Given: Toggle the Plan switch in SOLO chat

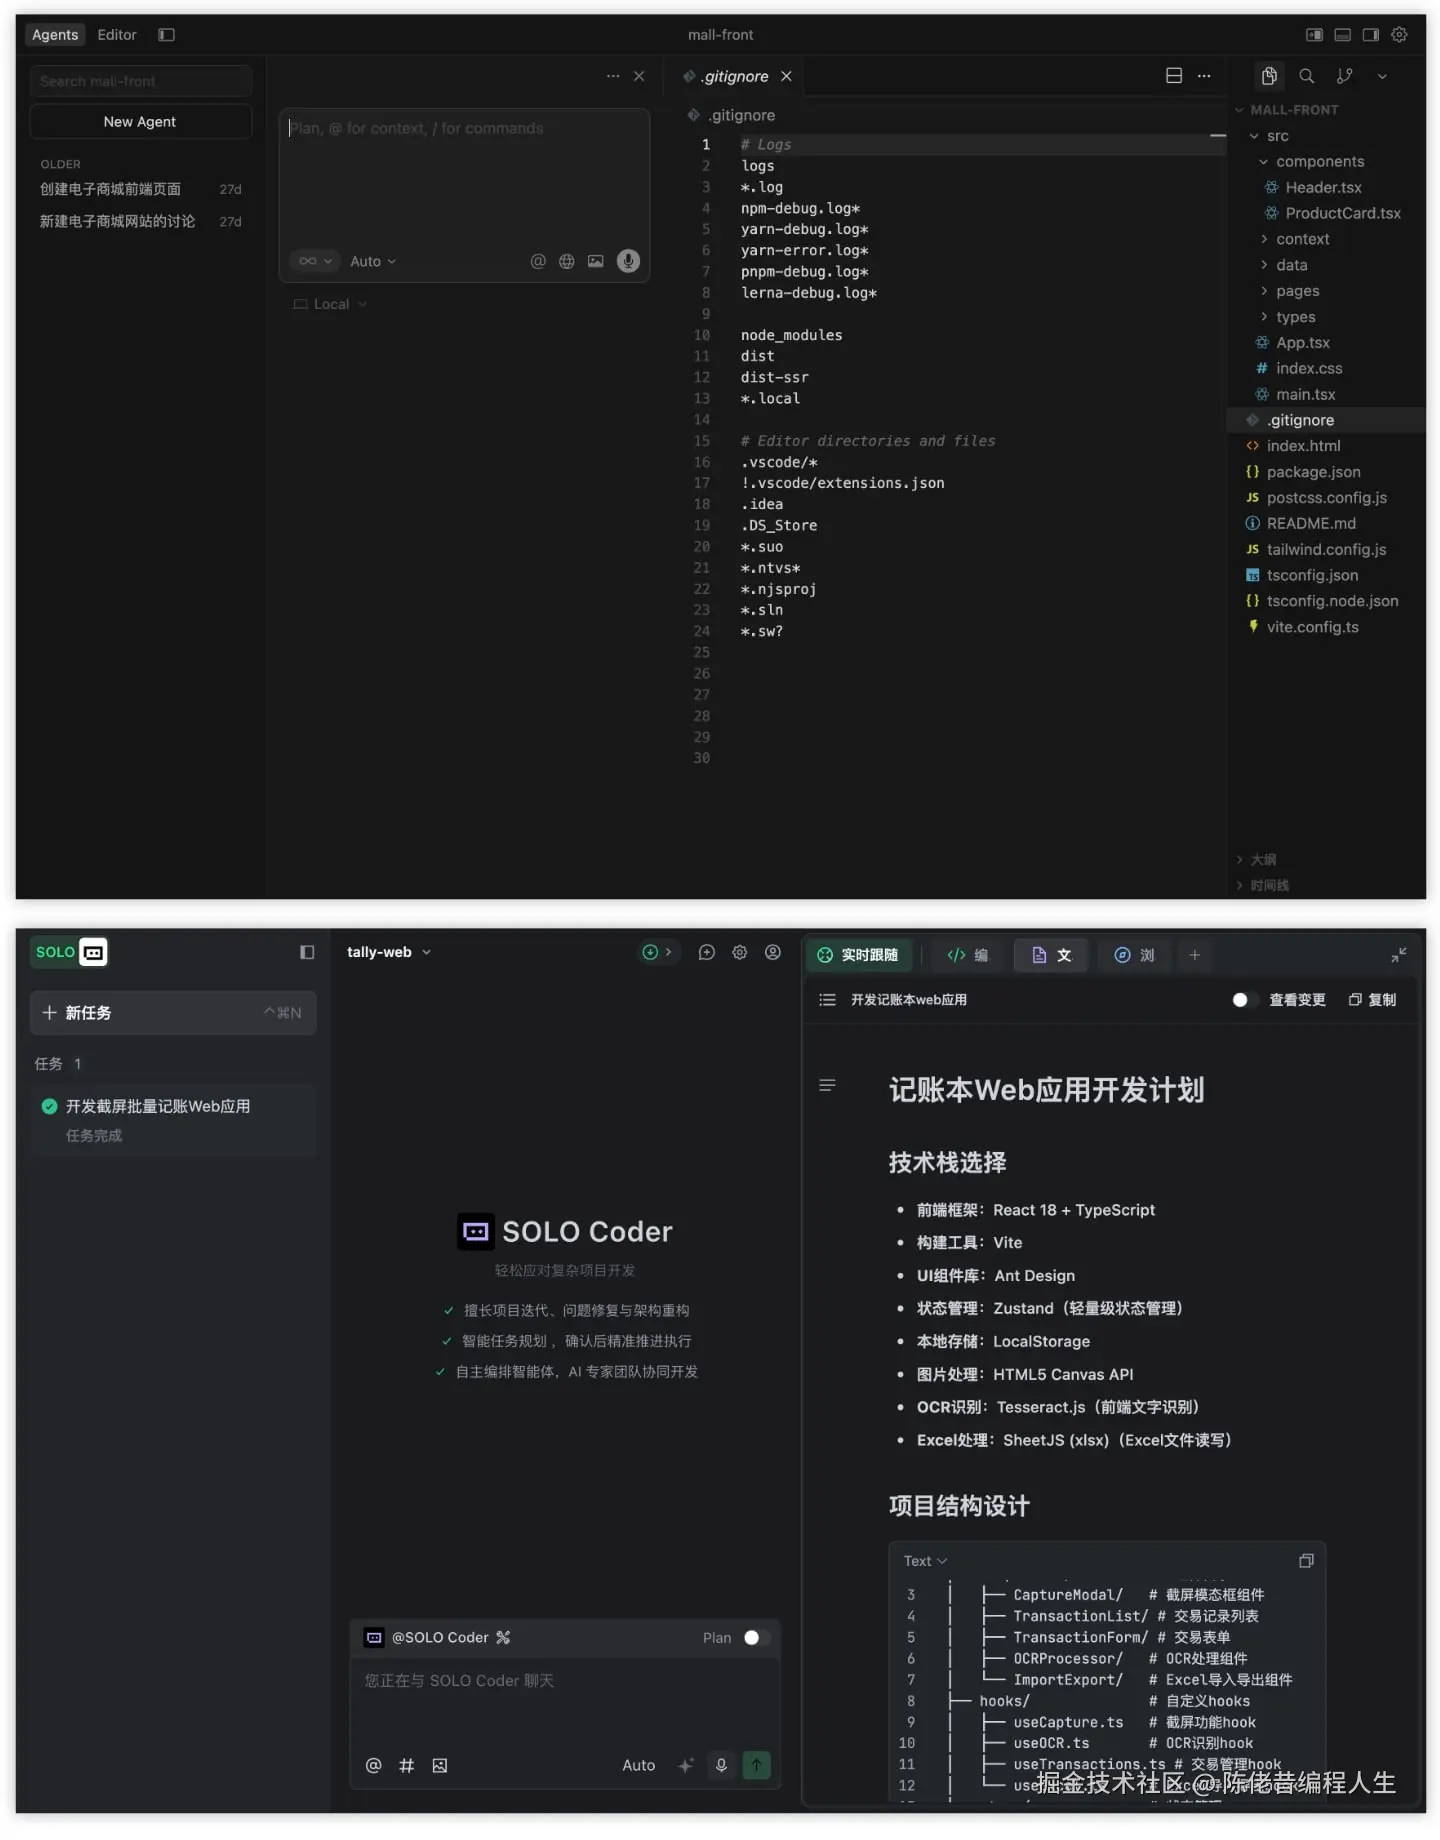Looking at the screenshot, I should [755, 1638].
